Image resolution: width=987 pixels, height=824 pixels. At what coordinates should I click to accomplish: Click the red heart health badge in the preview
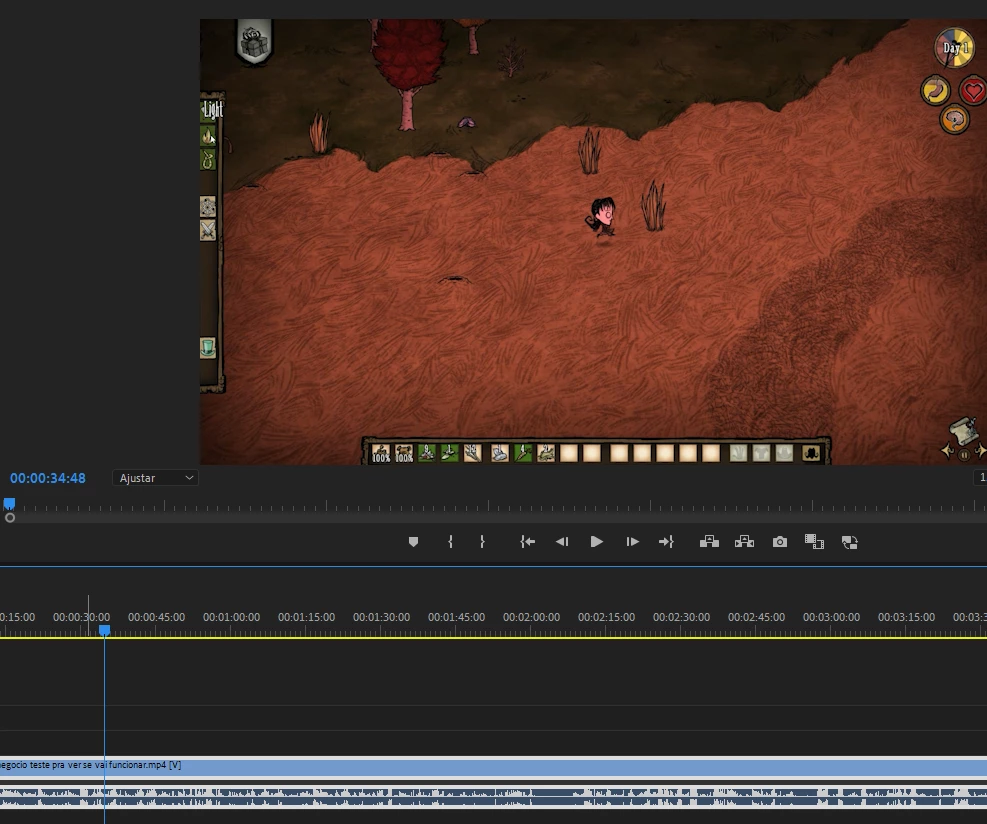(x=973, y=91)
